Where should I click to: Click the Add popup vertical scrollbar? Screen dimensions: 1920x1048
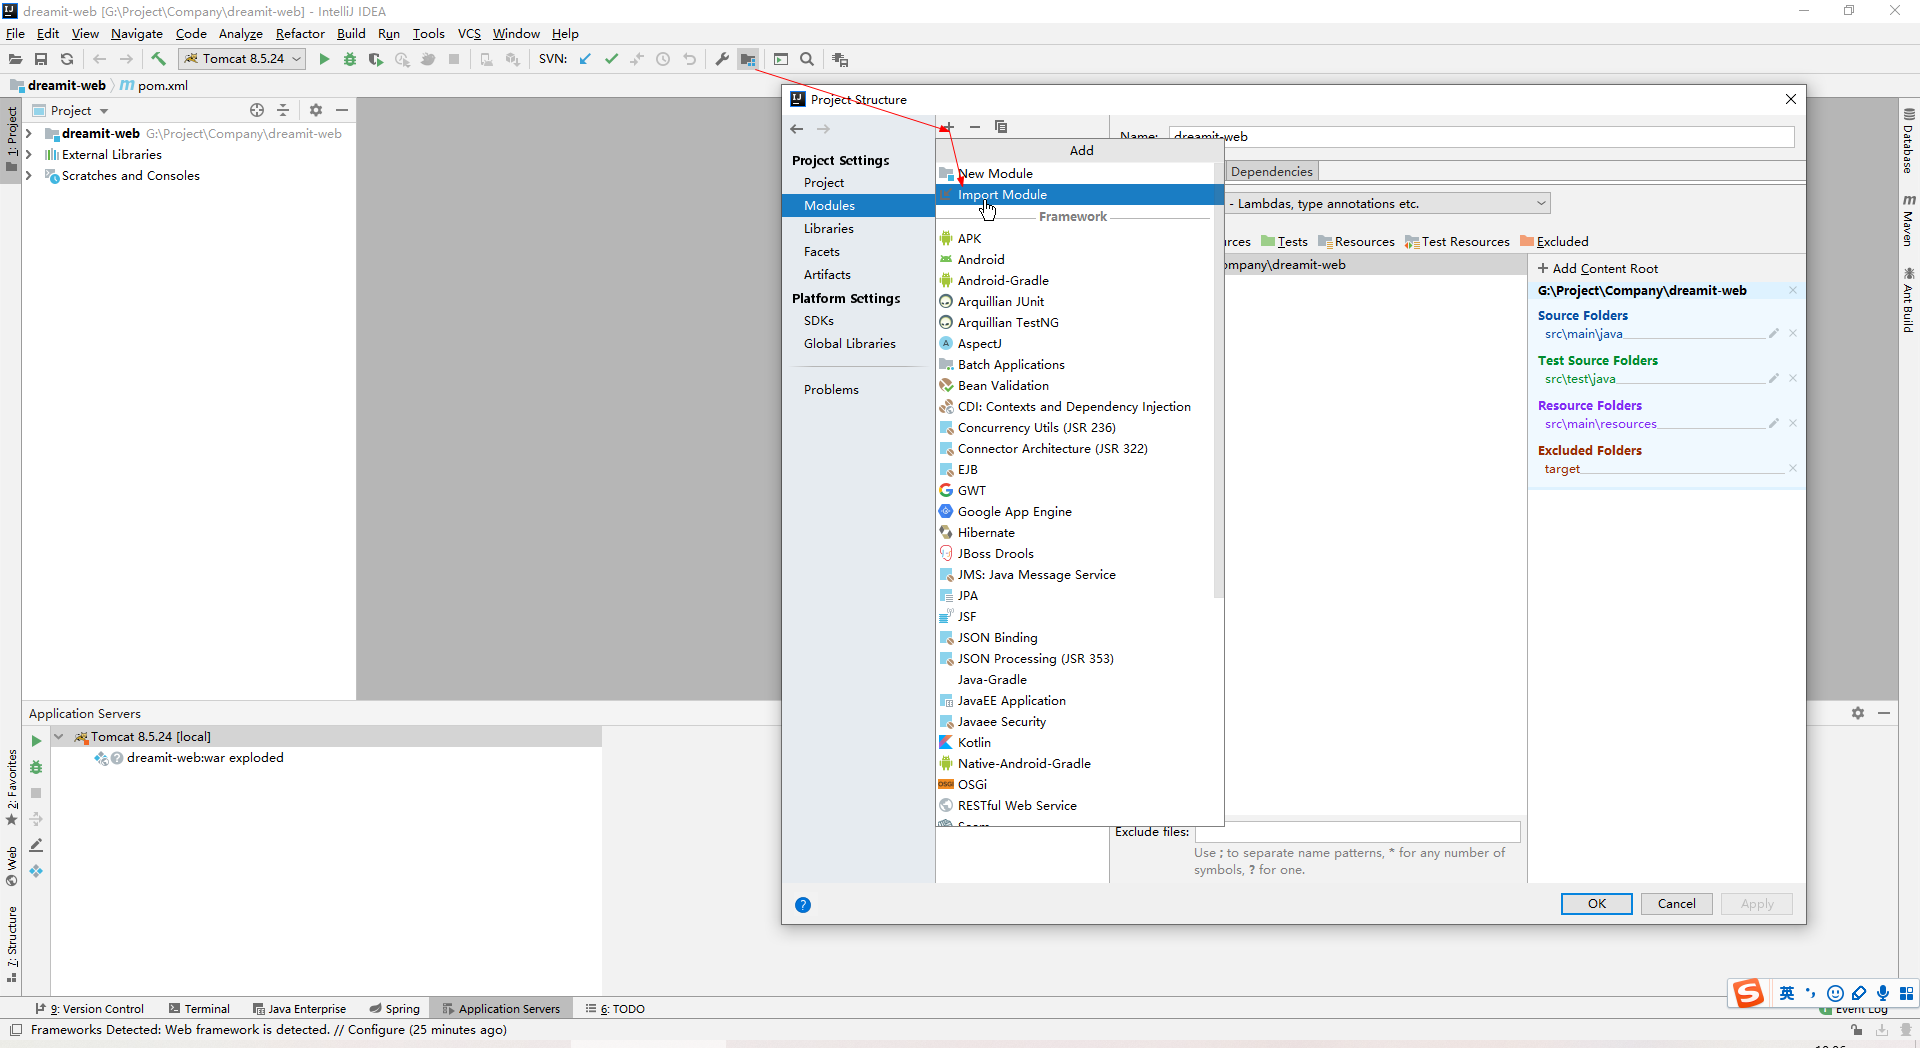pos(1219,380)
